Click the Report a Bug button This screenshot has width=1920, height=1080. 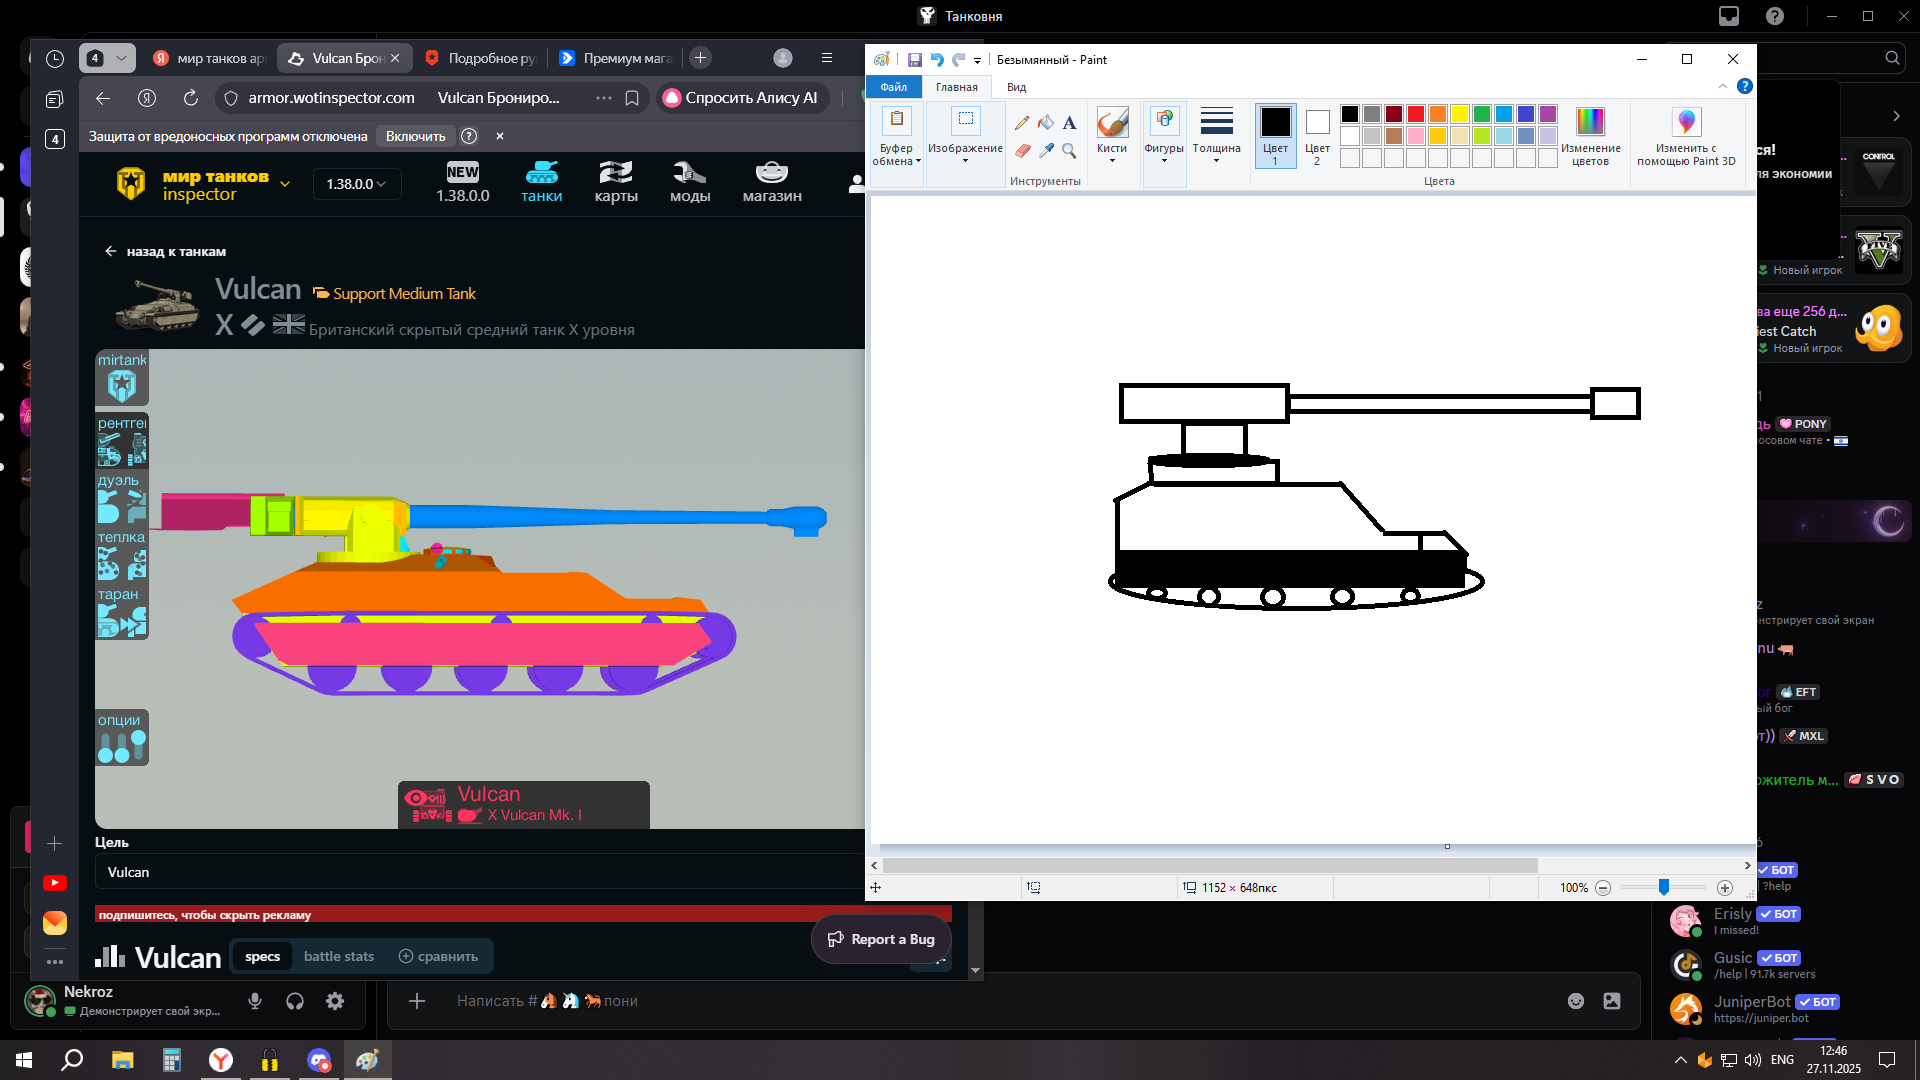point(881,939)
